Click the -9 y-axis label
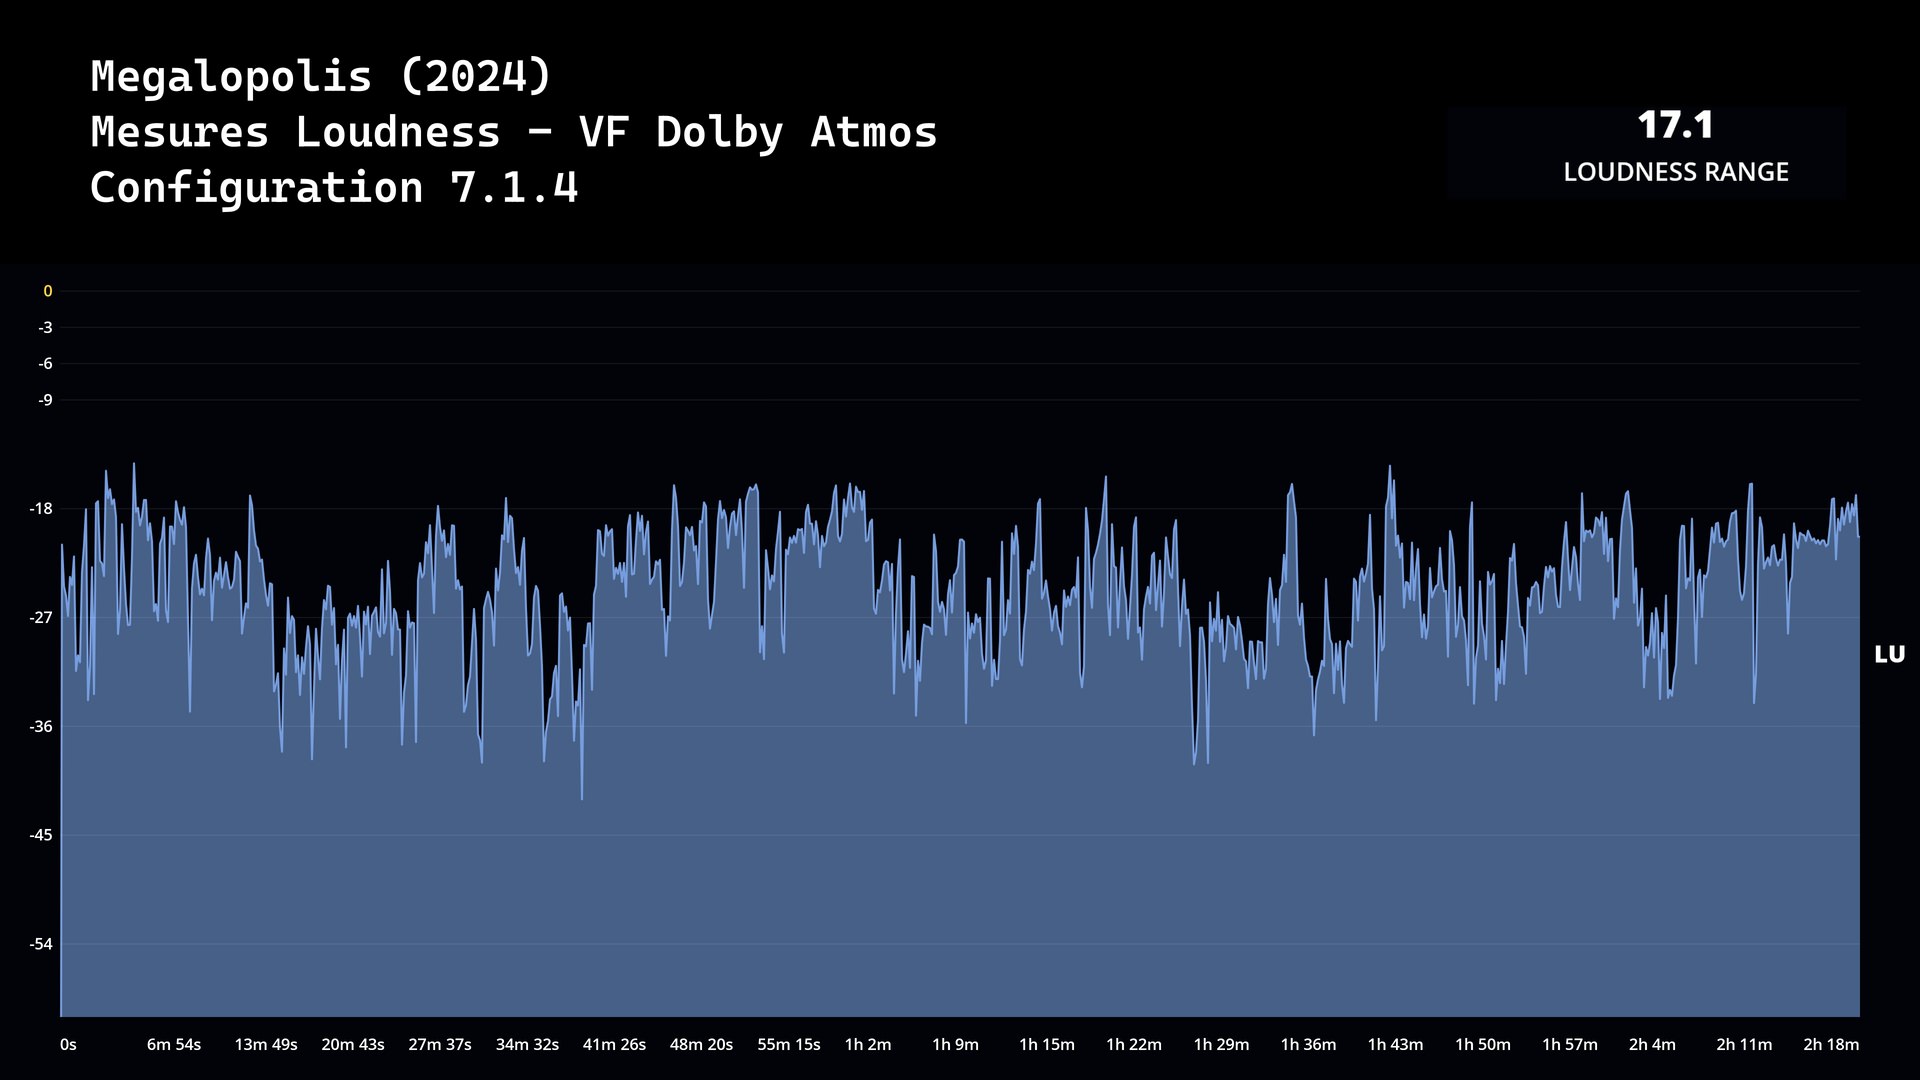The width and height of the screenshot is (1920, 1080). [45, 400]
